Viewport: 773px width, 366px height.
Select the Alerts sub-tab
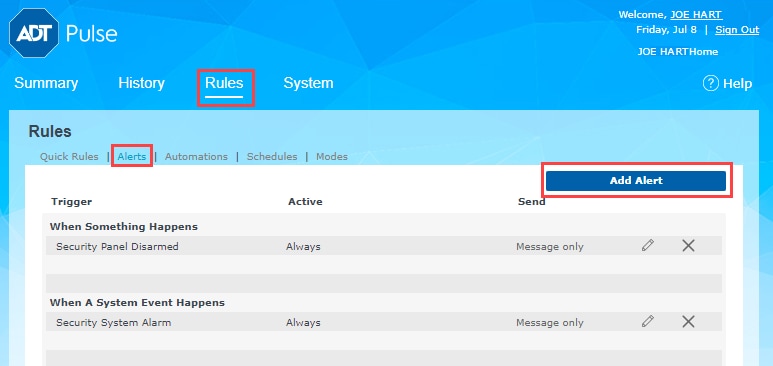pyautogui.click(x=132, y=156)
